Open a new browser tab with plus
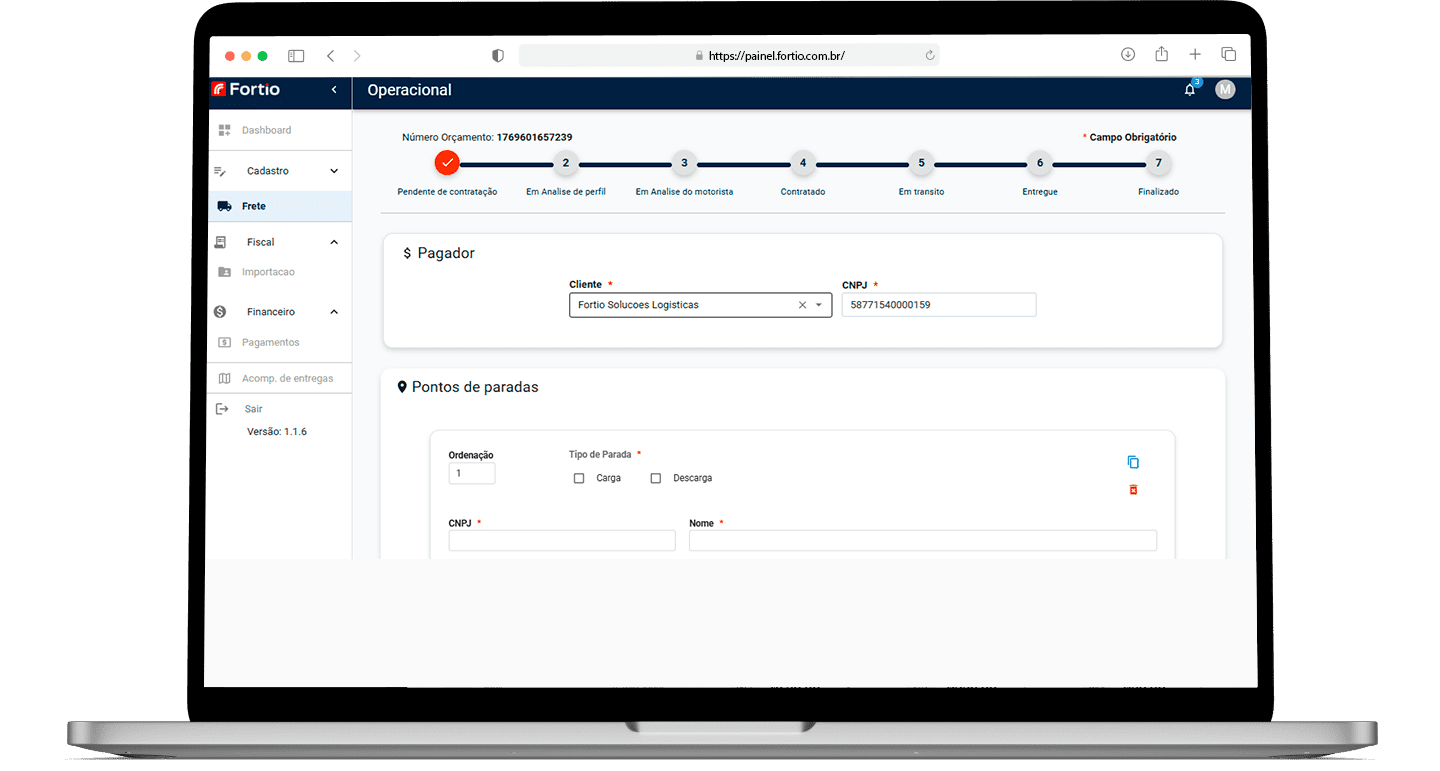1440x771 pixels. 1195,55
